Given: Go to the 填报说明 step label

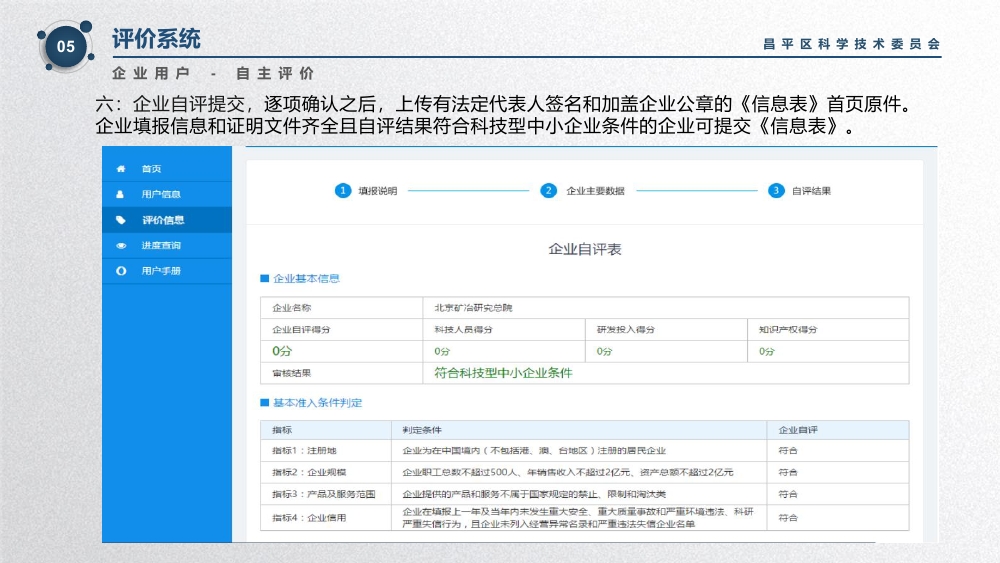Looking at the screenshot, I should (378, 191).
